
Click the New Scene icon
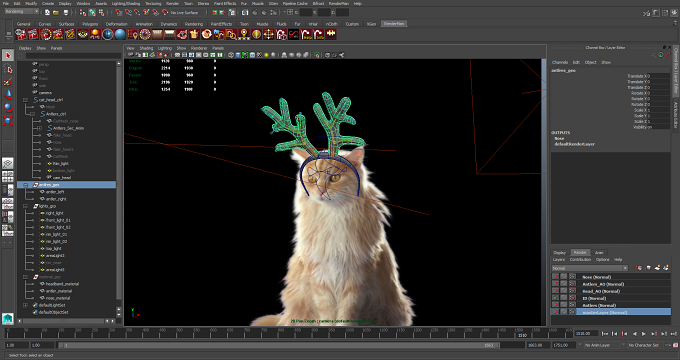47,13
